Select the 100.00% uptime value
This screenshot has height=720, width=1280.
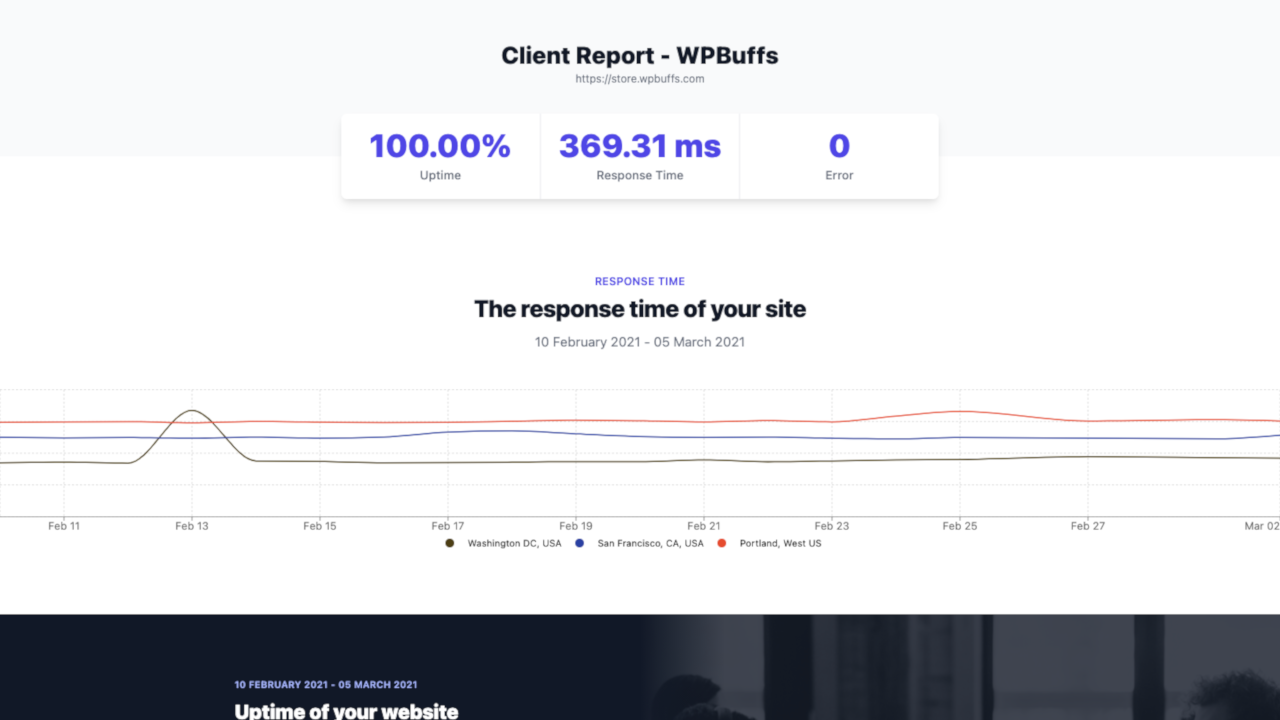[440, 146]
